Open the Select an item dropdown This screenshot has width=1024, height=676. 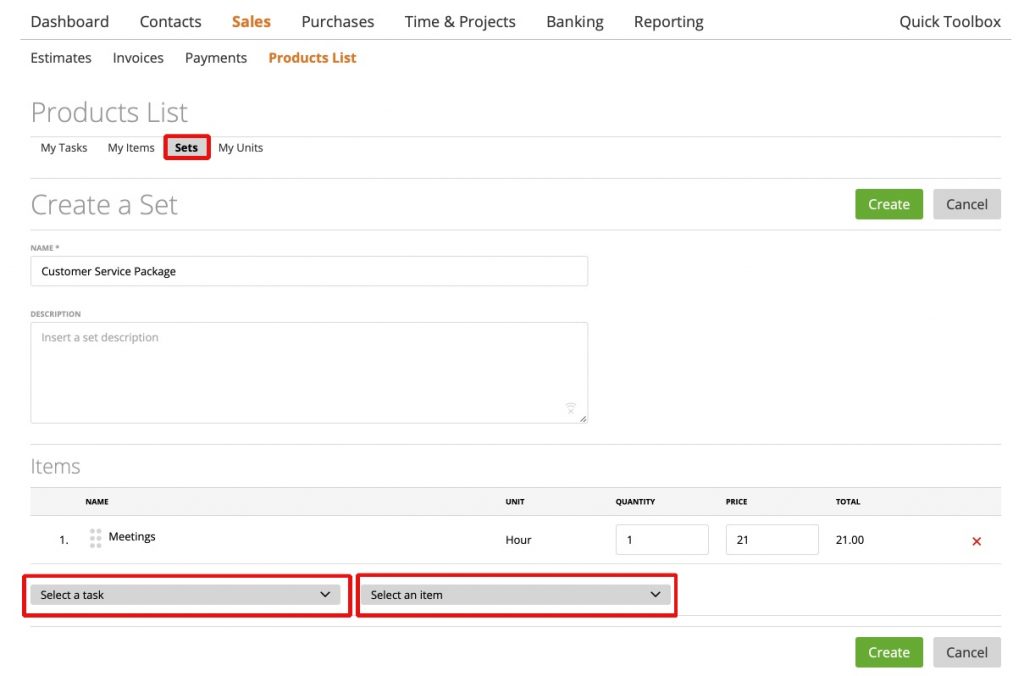coord(515,594)
